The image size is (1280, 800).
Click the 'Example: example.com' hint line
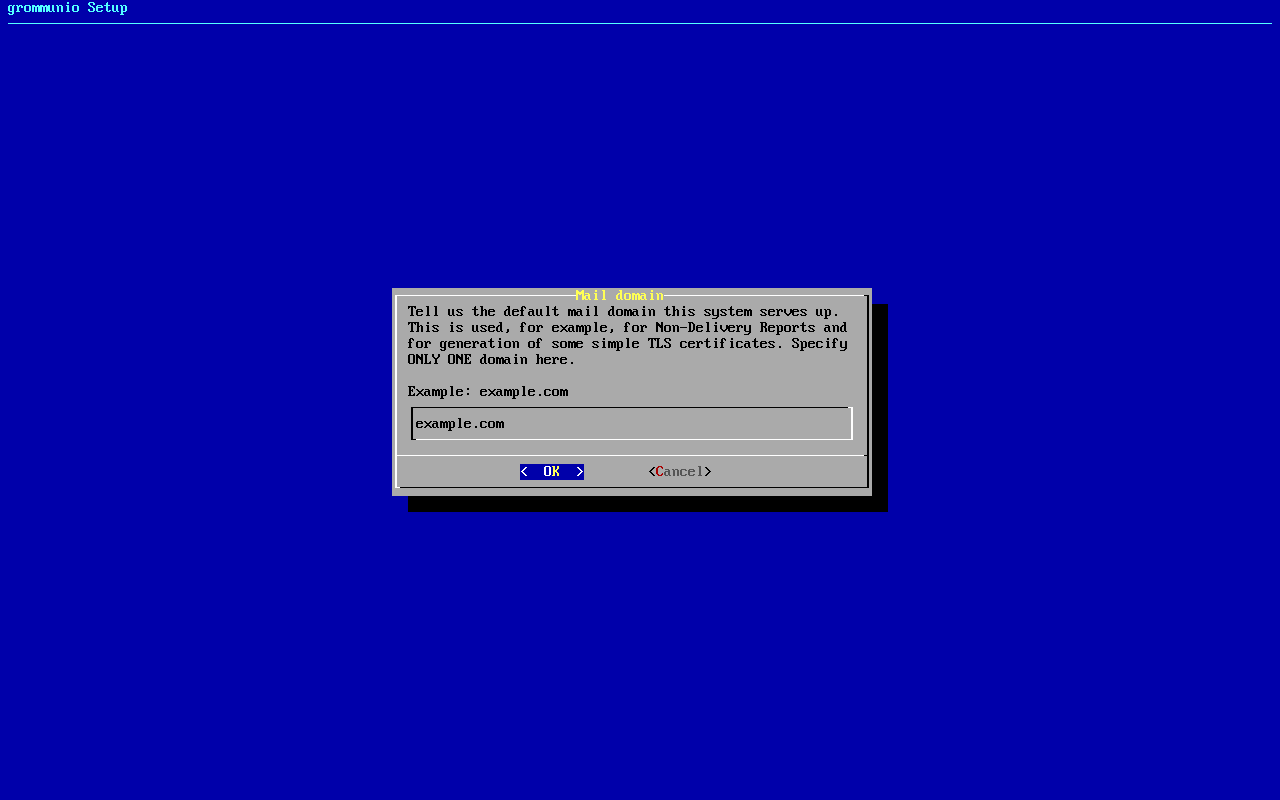(488, 392)
